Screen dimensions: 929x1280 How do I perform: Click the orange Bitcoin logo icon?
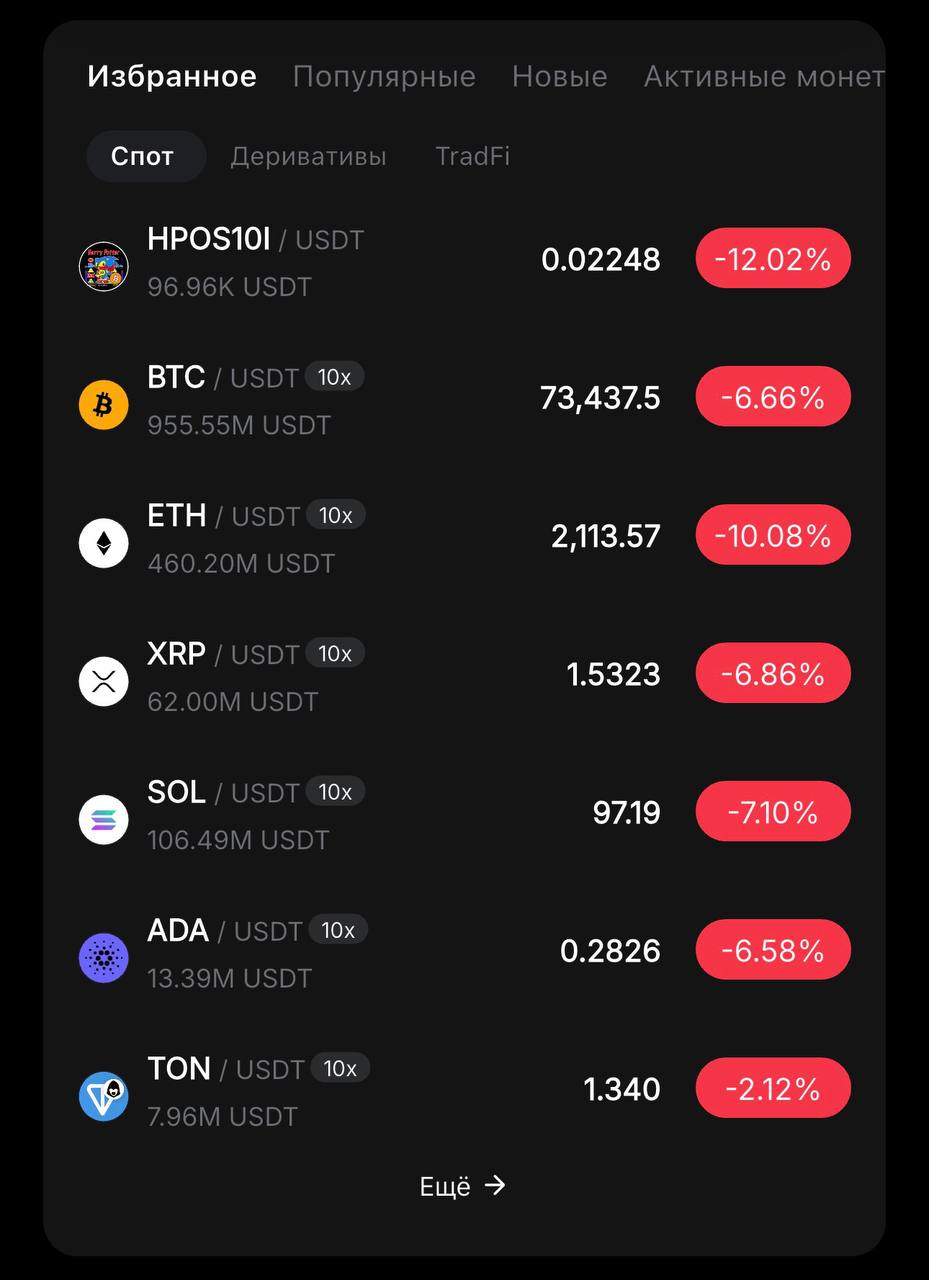[x=104, y=405]
